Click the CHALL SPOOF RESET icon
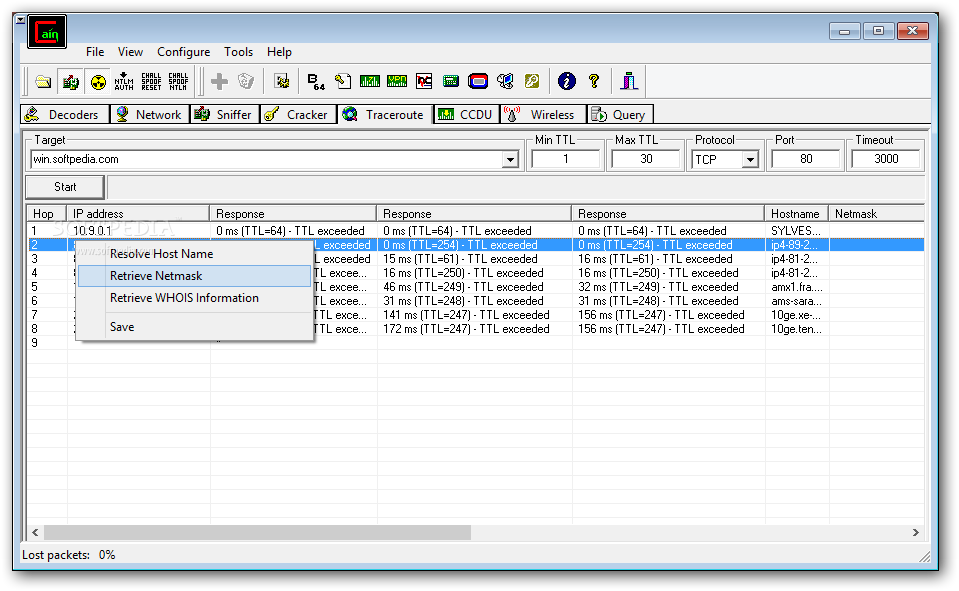This screenshot has height=591, width=959. point(151,81)
